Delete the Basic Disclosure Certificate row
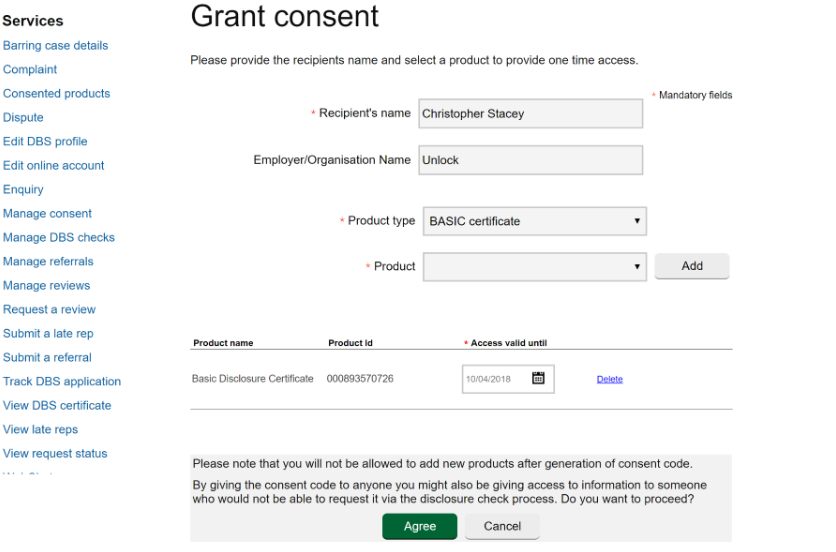This screenshot has height=552, width=836. point(609,379)
